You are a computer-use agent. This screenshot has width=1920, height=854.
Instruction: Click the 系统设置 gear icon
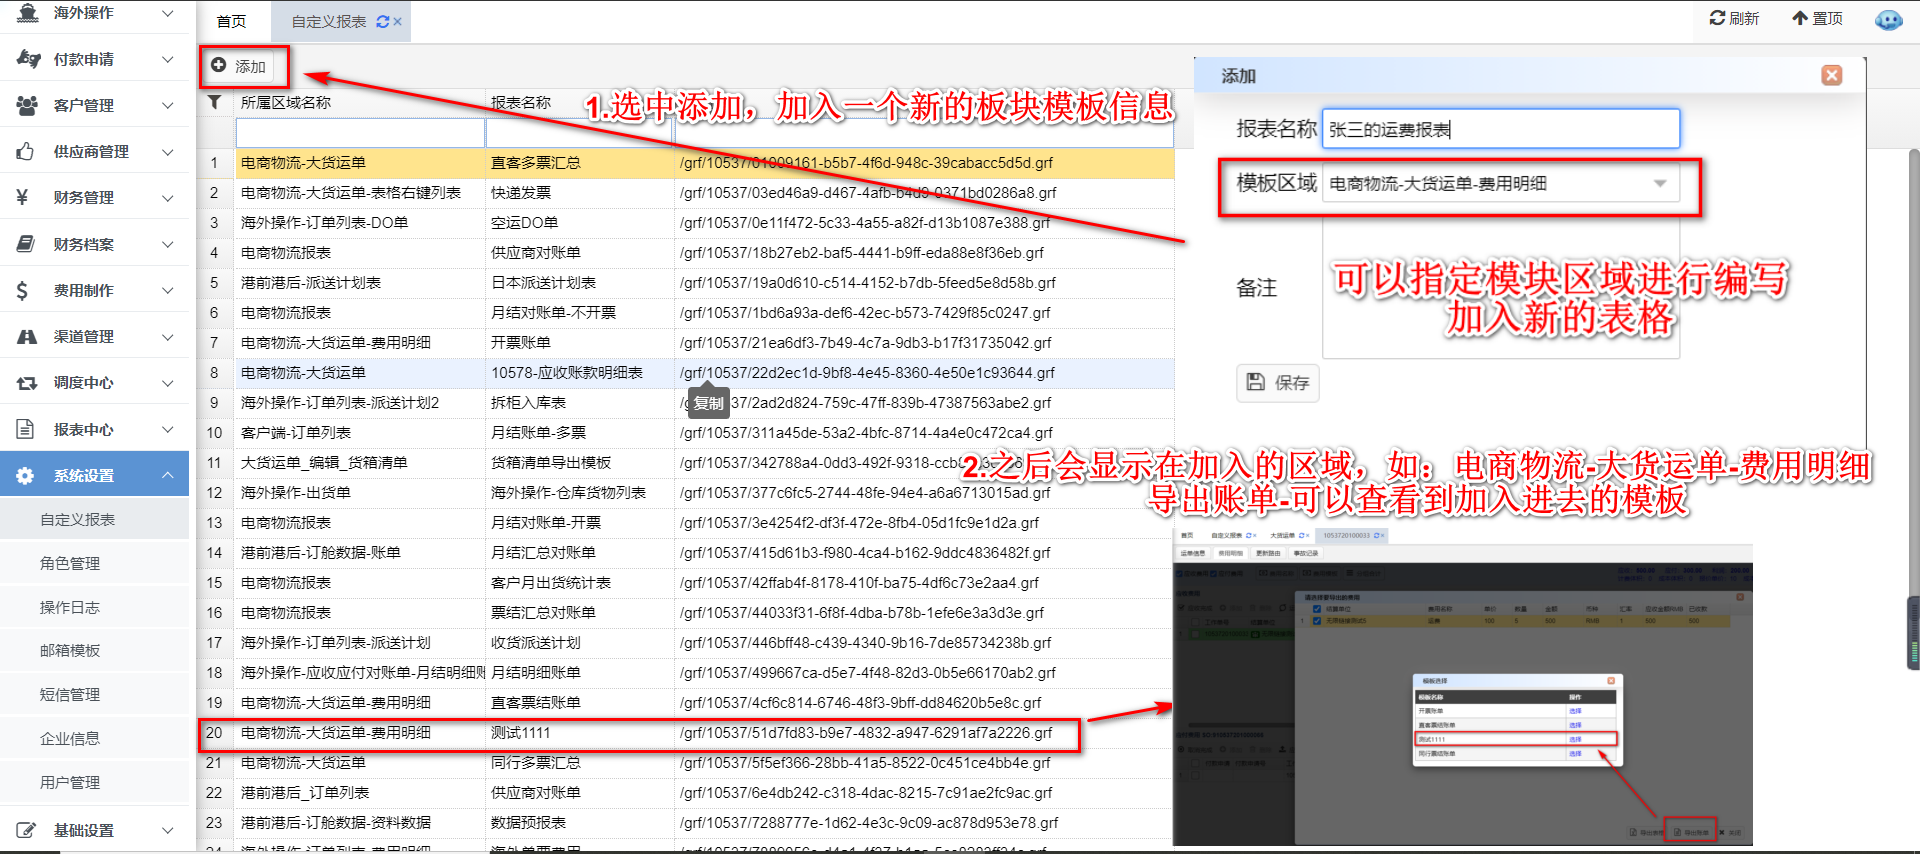(x=26, y=476)
